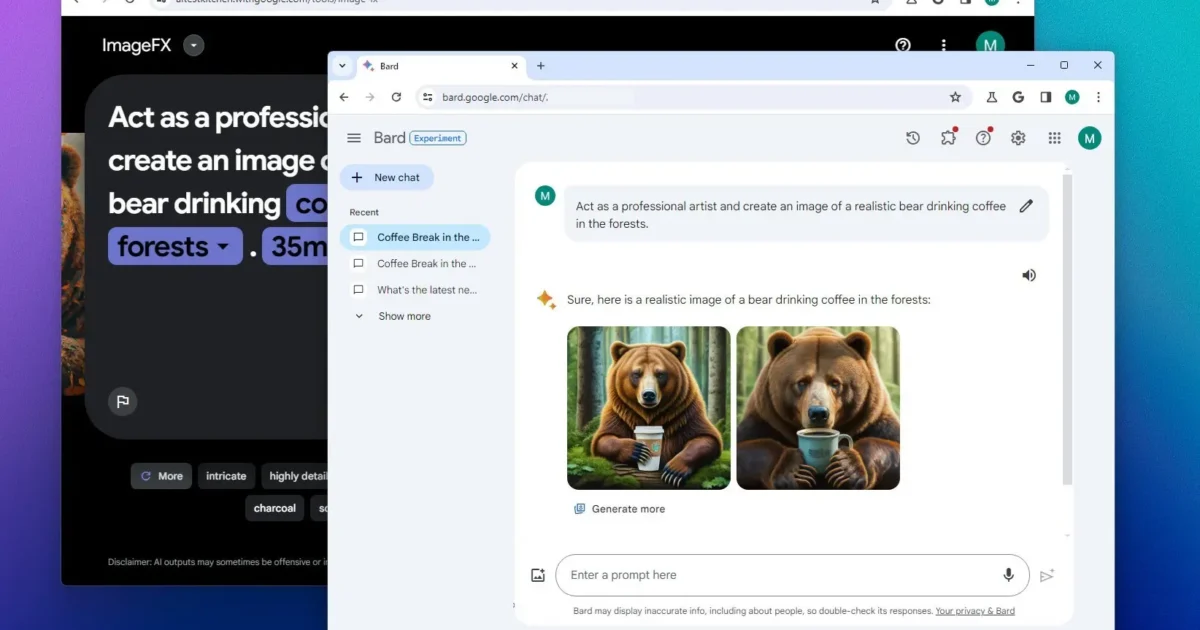Submit prompt with send arrow icon
Viewport: 1200px width, 630px height.
[1047, 575]
